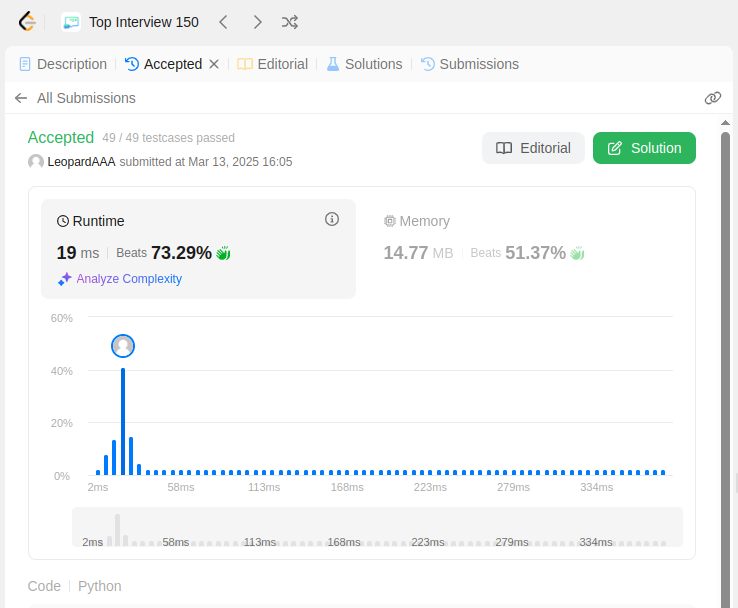
Task: Select the Accepted tab
Action: coord(164,64)
